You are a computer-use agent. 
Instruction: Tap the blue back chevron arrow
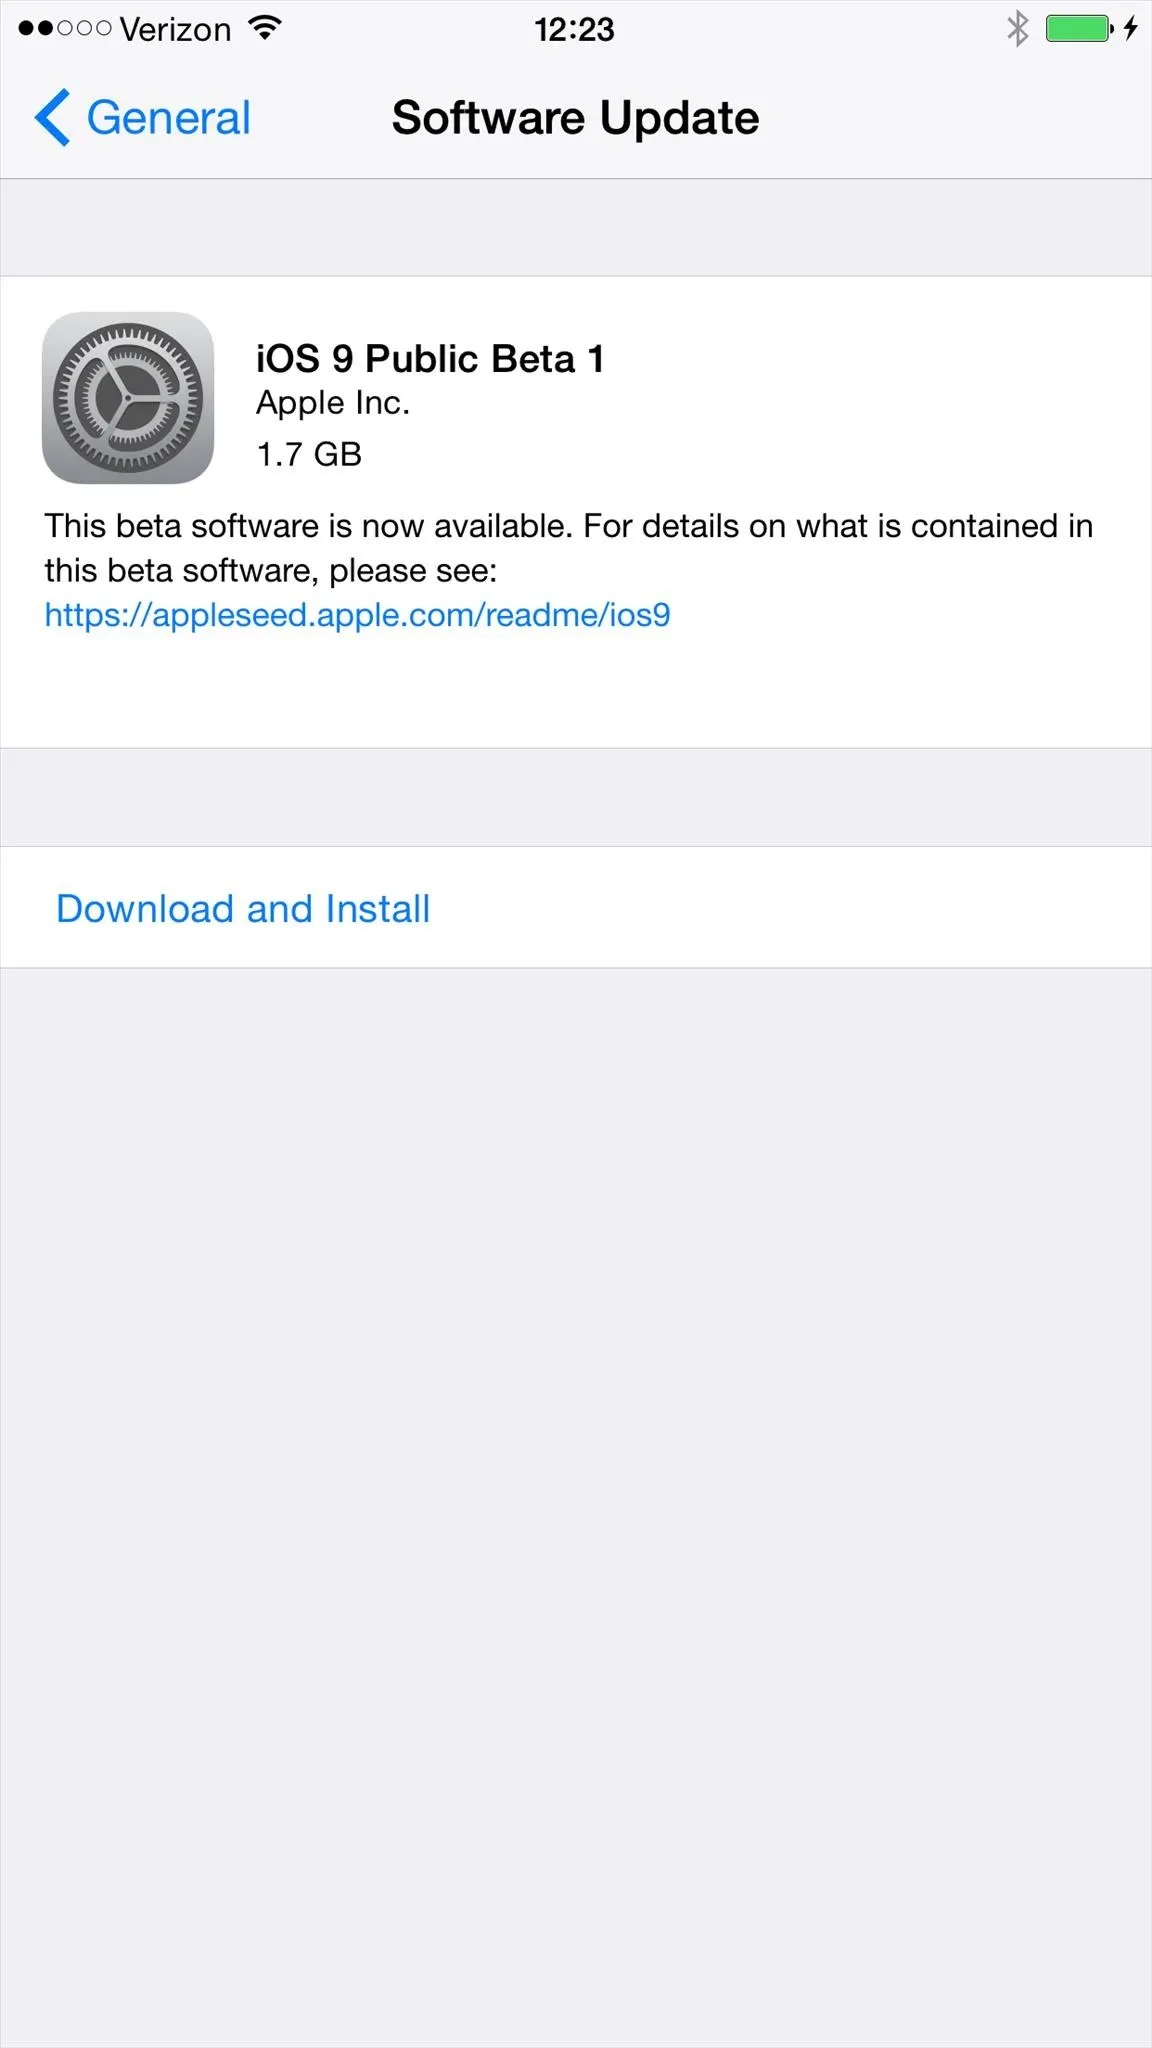[52, 118]
